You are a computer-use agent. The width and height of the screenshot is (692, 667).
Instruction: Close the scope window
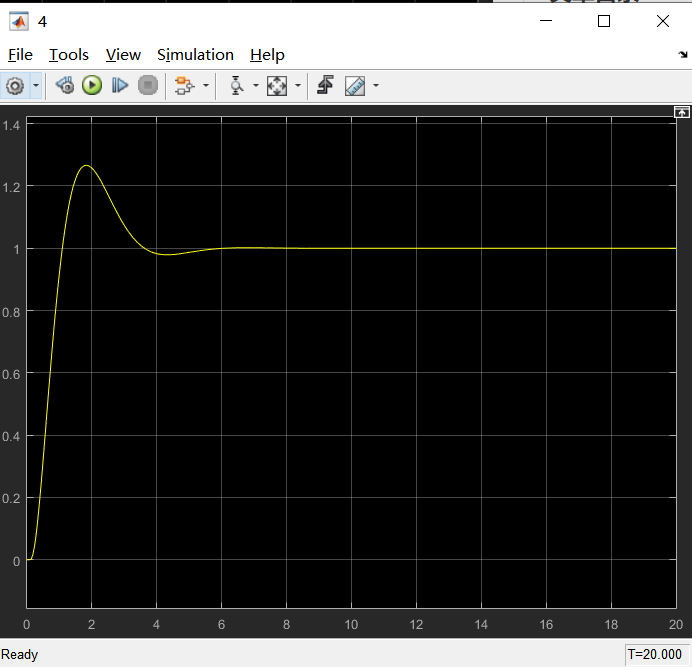click(662, 21)
